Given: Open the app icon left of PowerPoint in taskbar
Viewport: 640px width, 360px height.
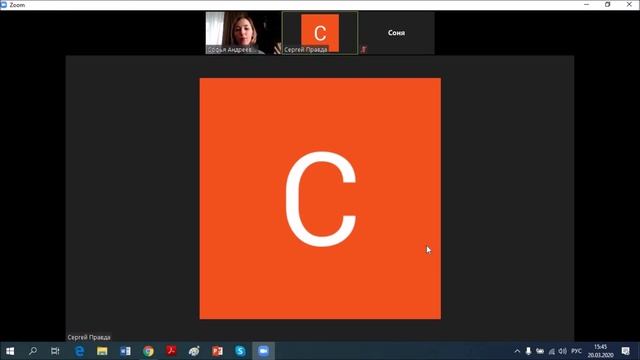Looking at the screenshot, I should (x=194, y=351).
